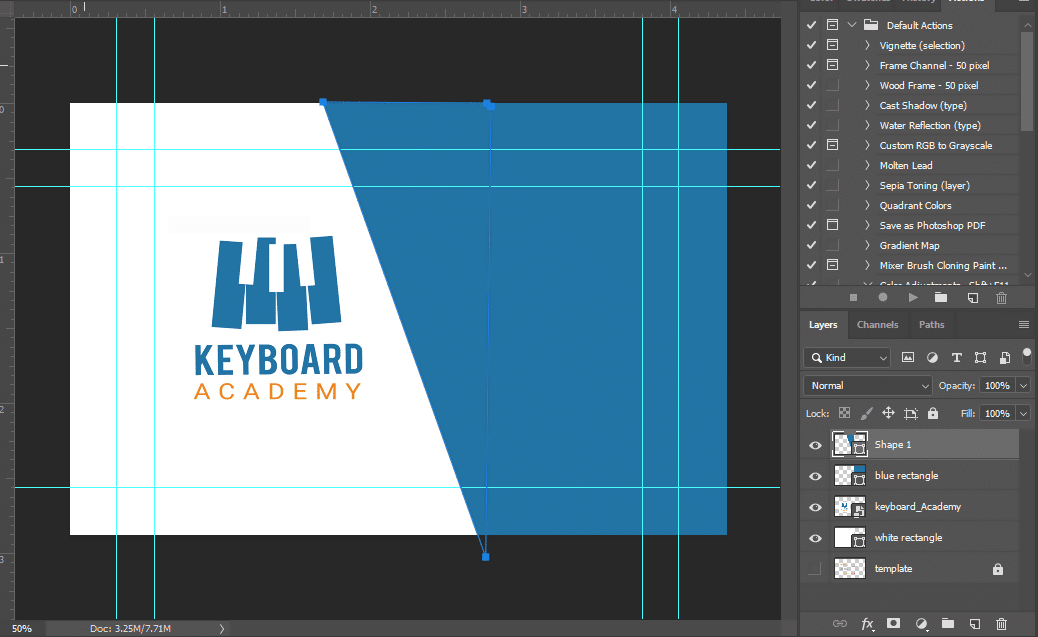The image size is (1038, 637).
Task: Prevent auto-nesting into artboards lock
Action: tap(911, 414)
